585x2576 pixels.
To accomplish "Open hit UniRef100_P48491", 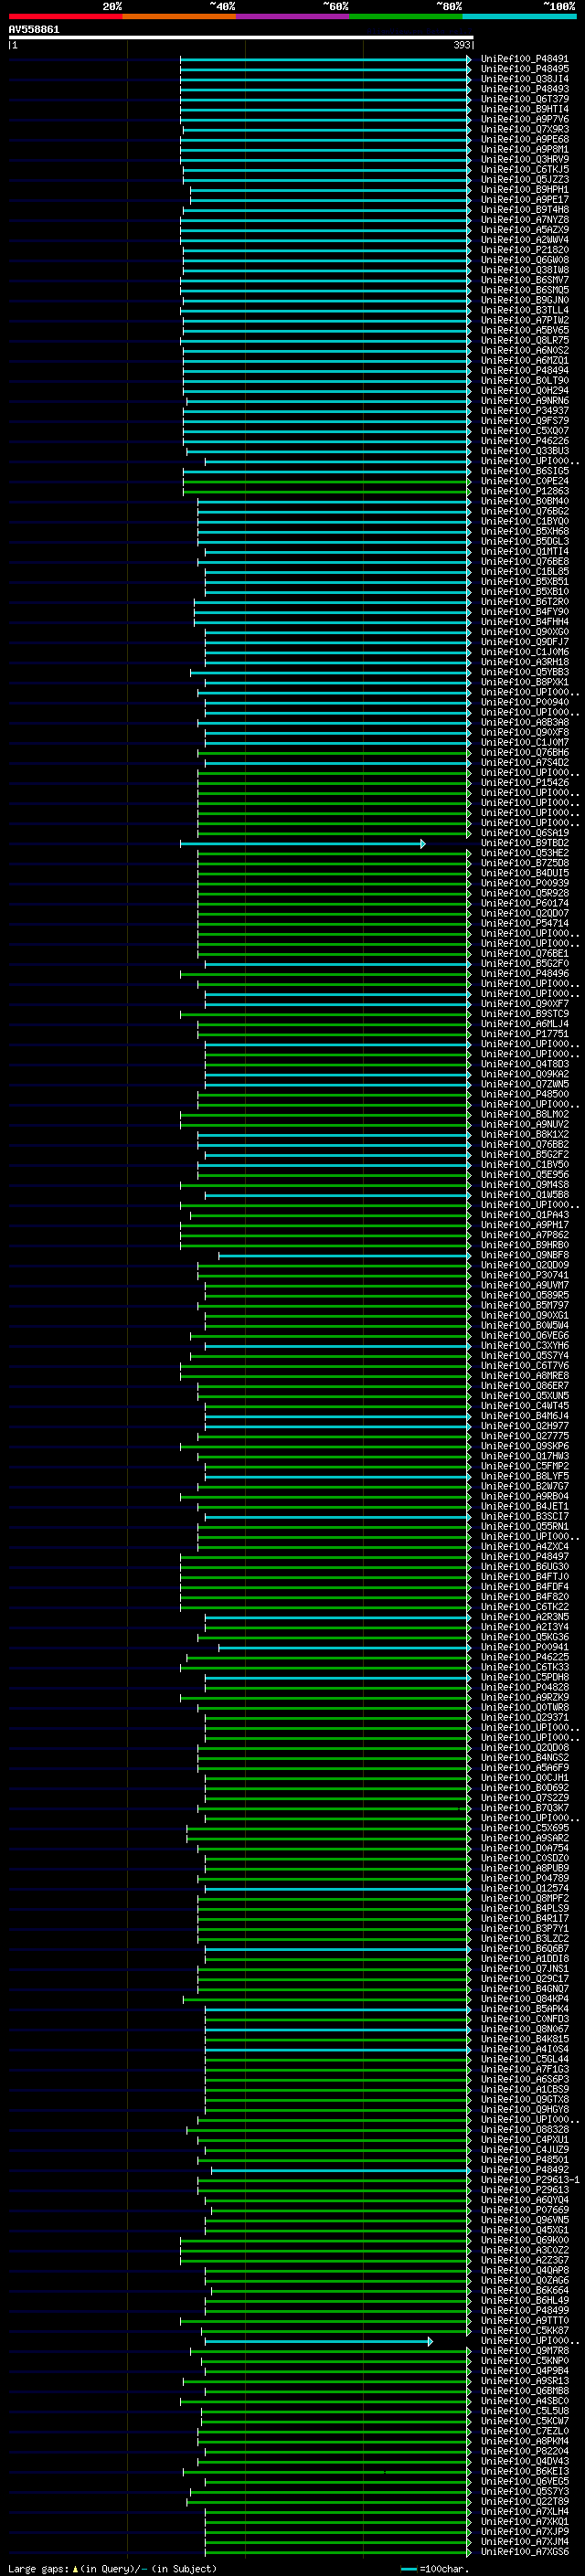I will 524,59.
